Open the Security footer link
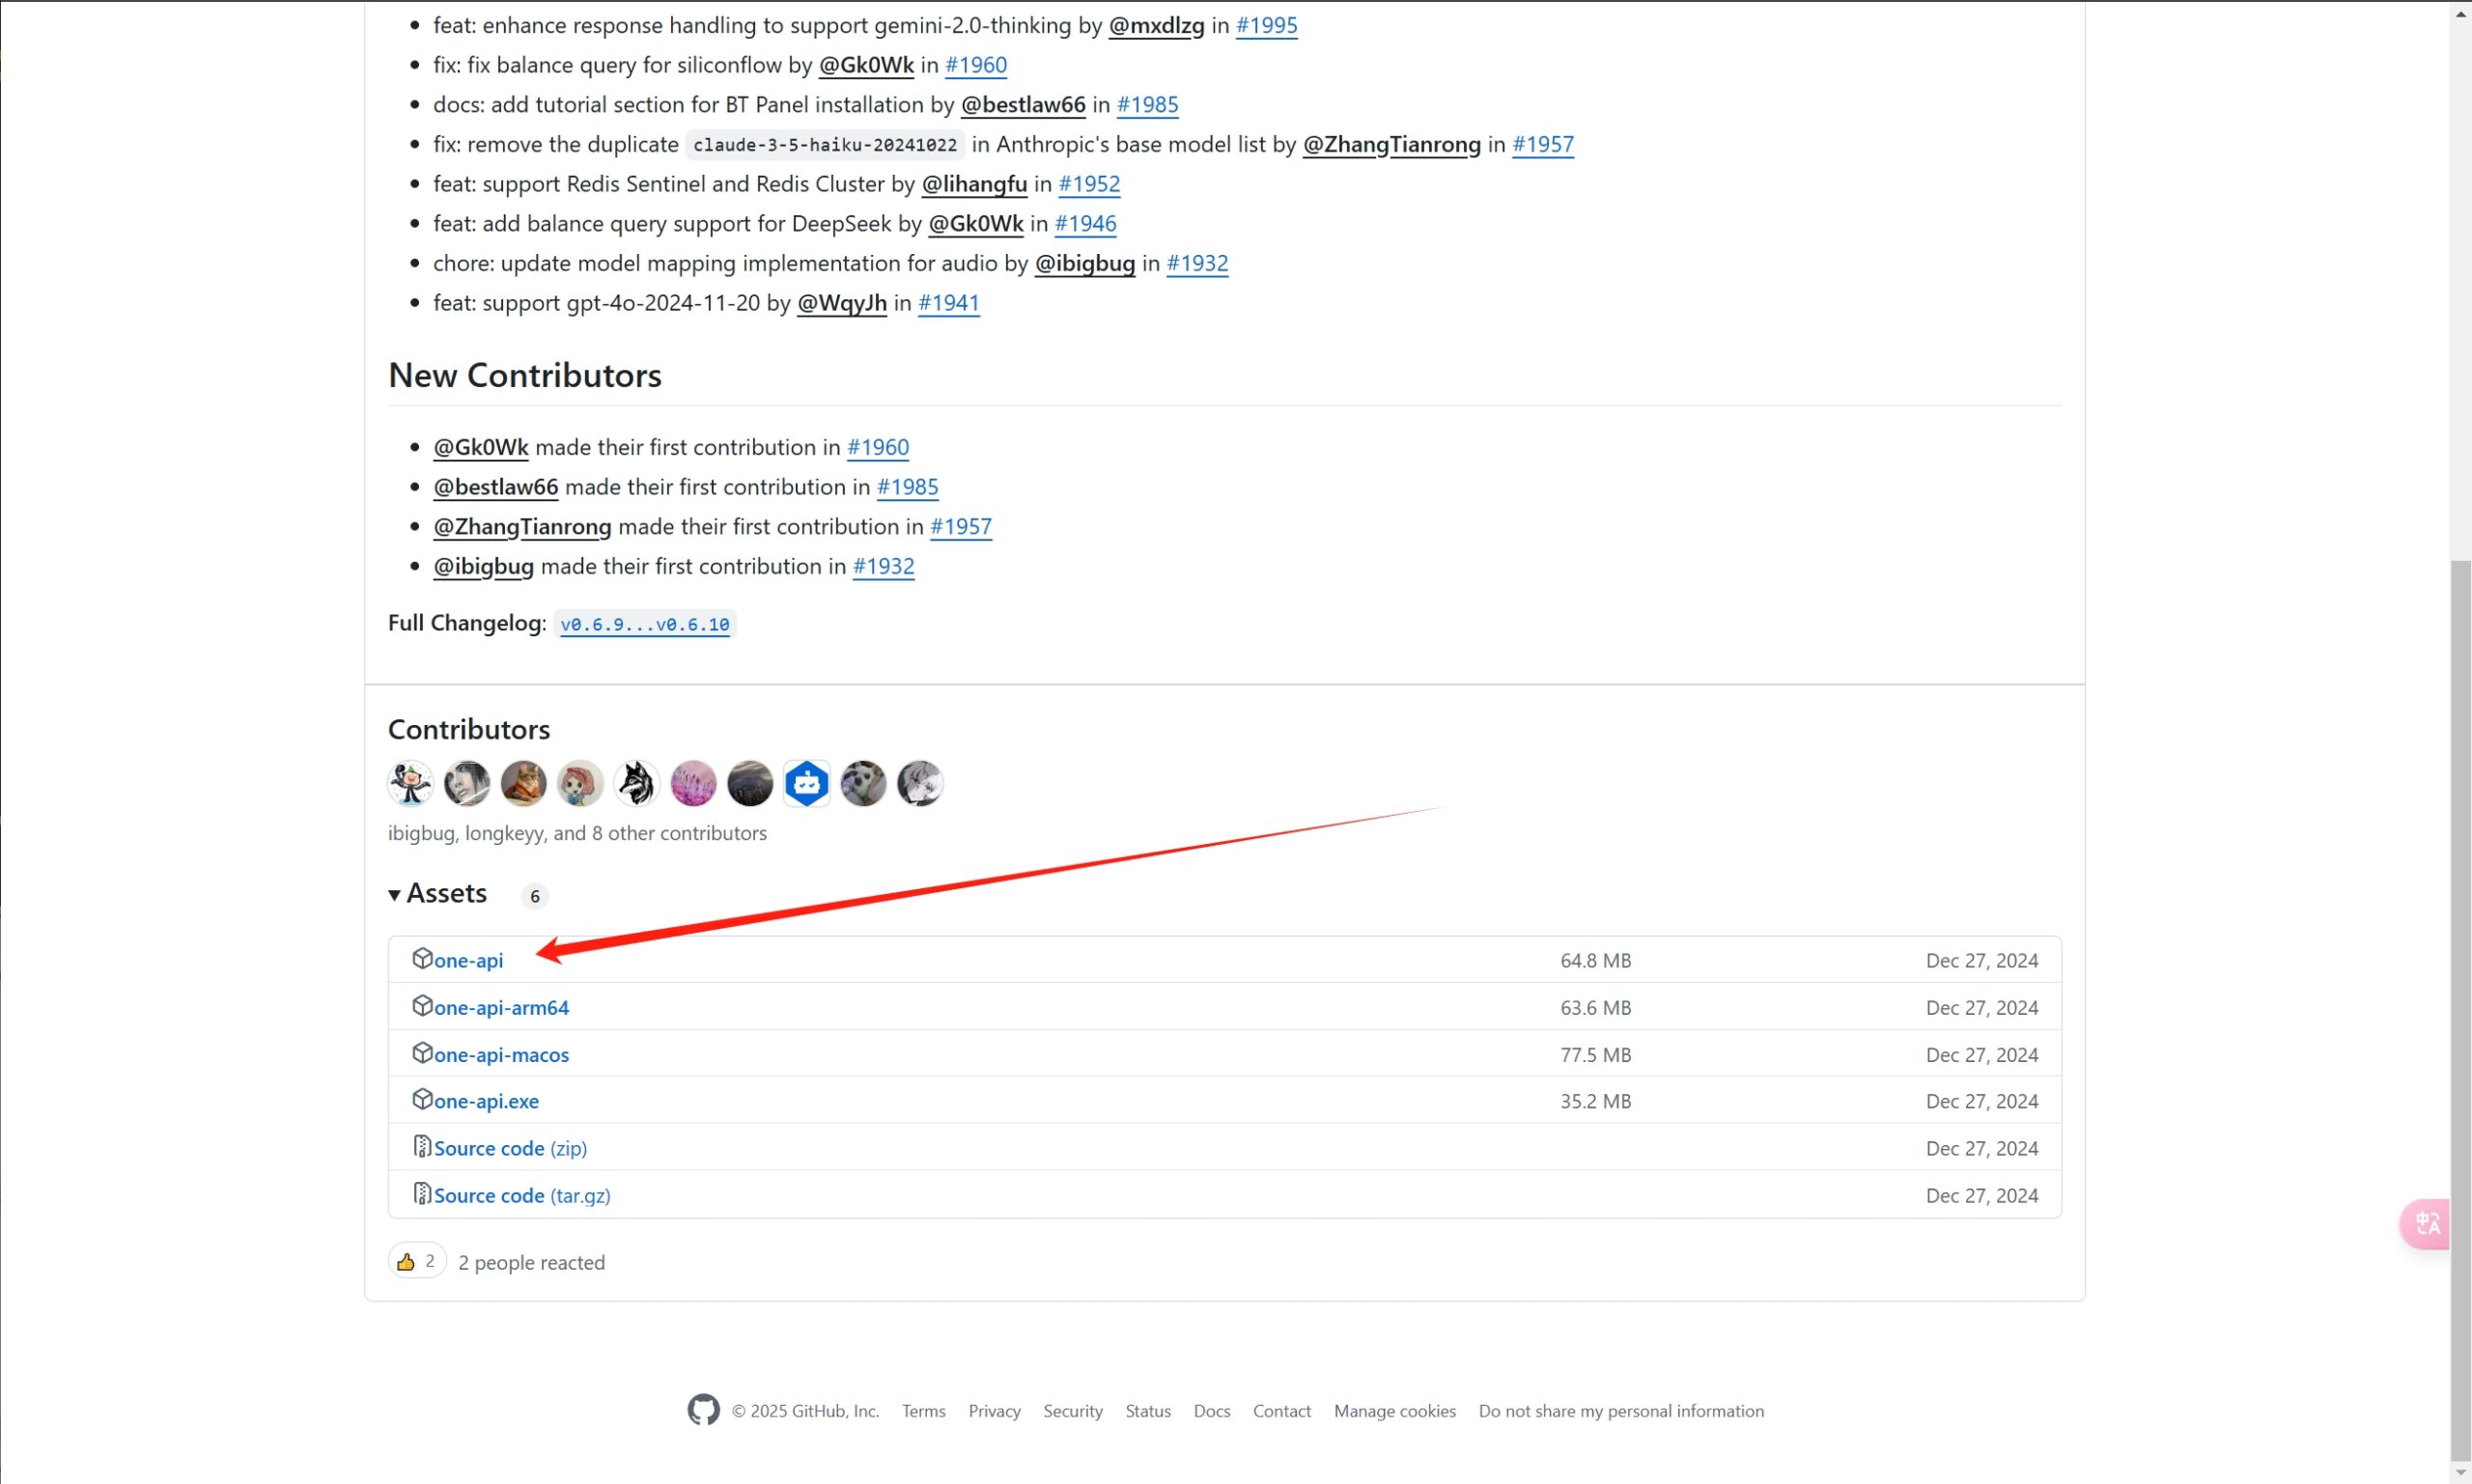Screen dimensions: 2472x1484 click(x=1073, y=1411)
